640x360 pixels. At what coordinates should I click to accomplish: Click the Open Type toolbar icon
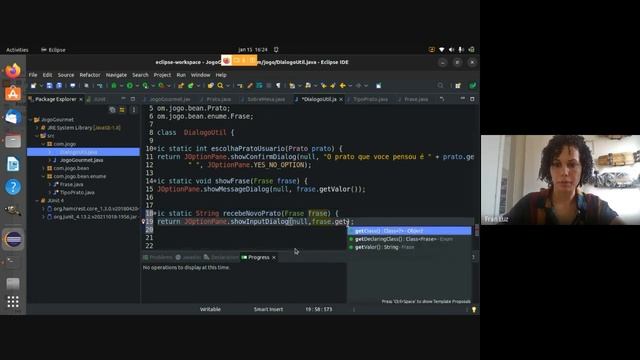211,86
